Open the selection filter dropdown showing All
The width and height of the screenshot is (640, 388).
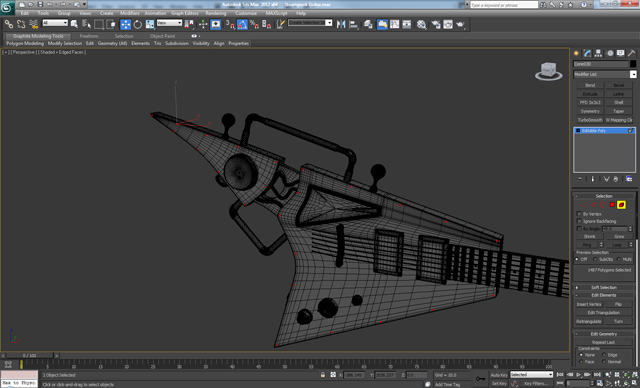pyautogui.click(x=55, y=23)
